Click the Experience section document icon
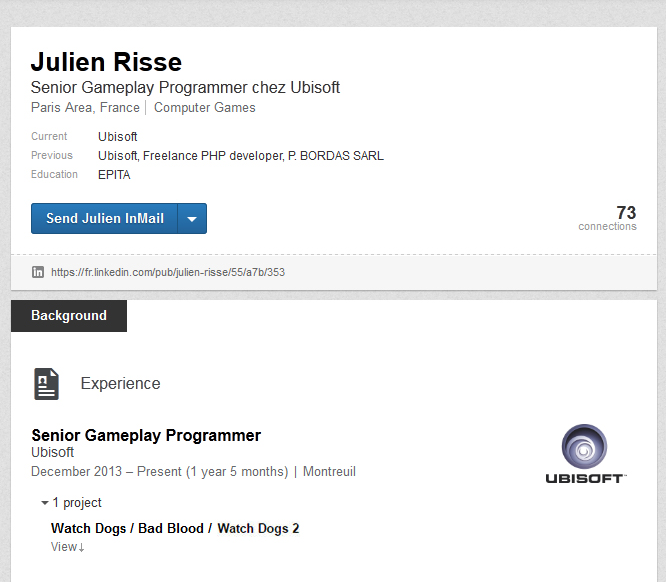 tap(46, 384)
